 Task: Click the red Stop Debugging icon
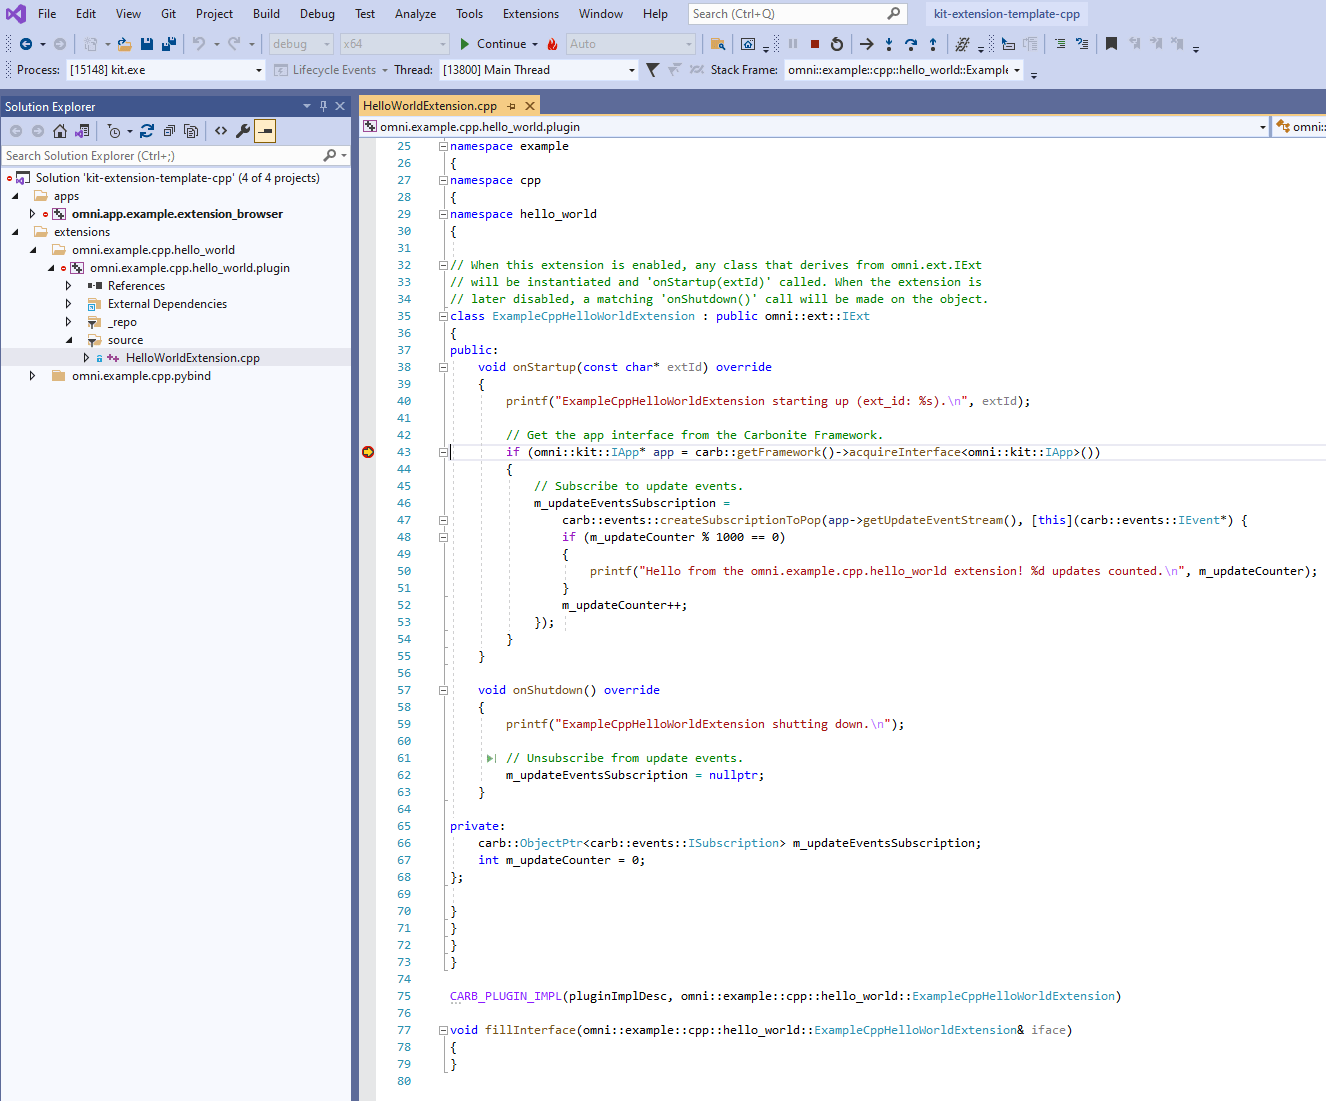coord(814,44)
